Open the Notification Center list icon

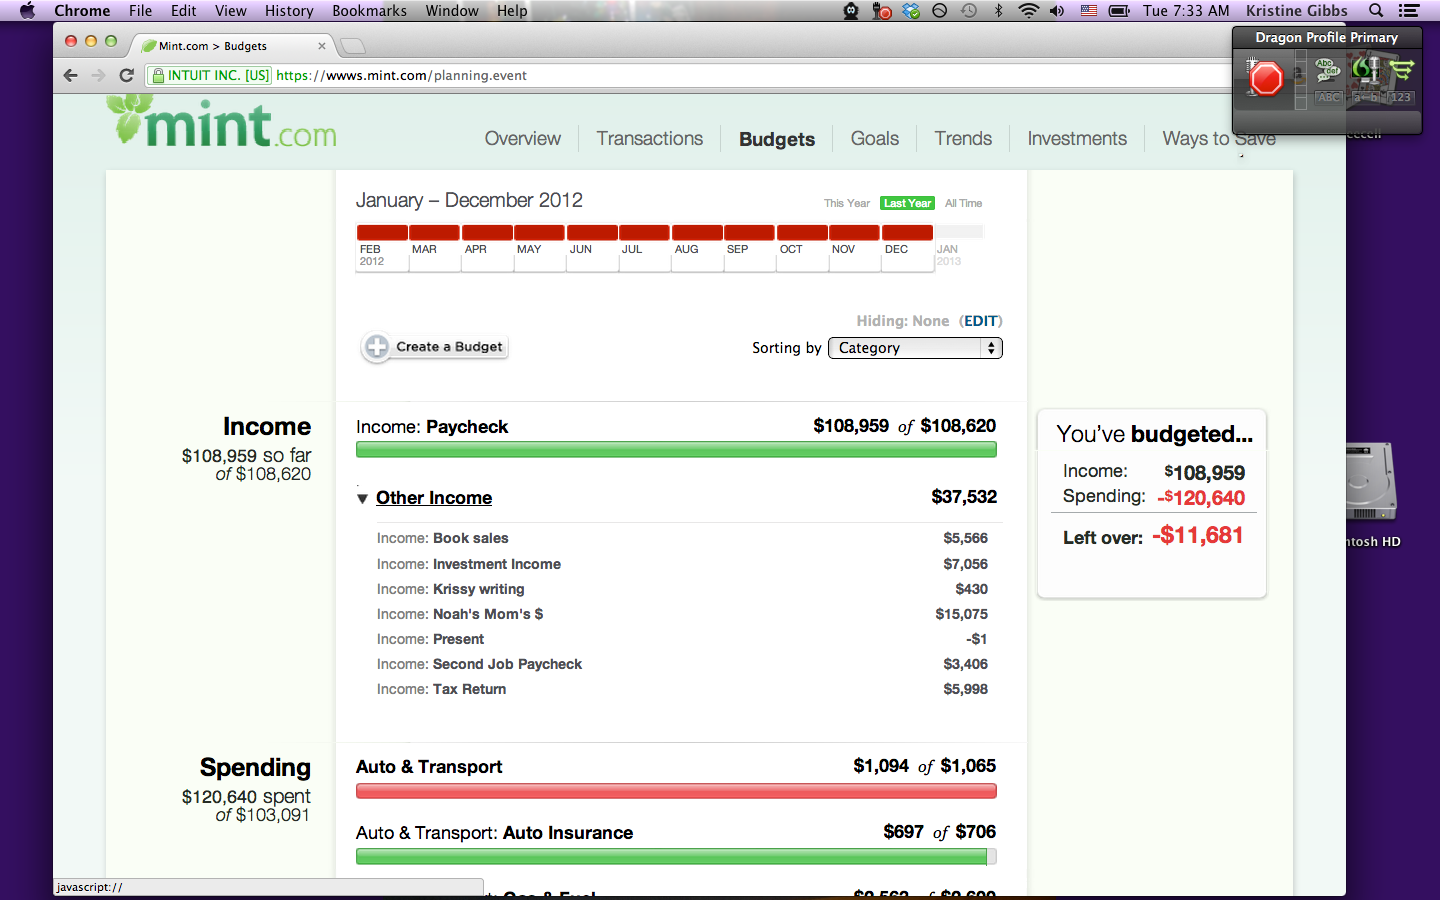click(1409, 11)
